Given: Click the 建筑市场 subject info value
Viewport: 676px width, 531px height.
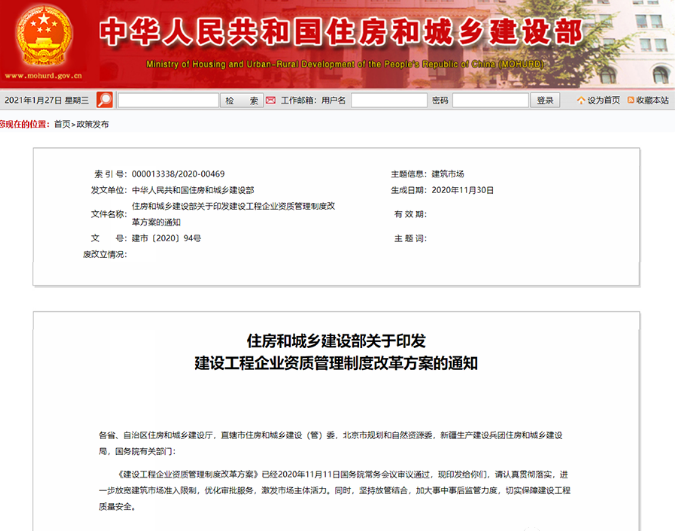Looking at the screenshot, I should pos(447,174).
